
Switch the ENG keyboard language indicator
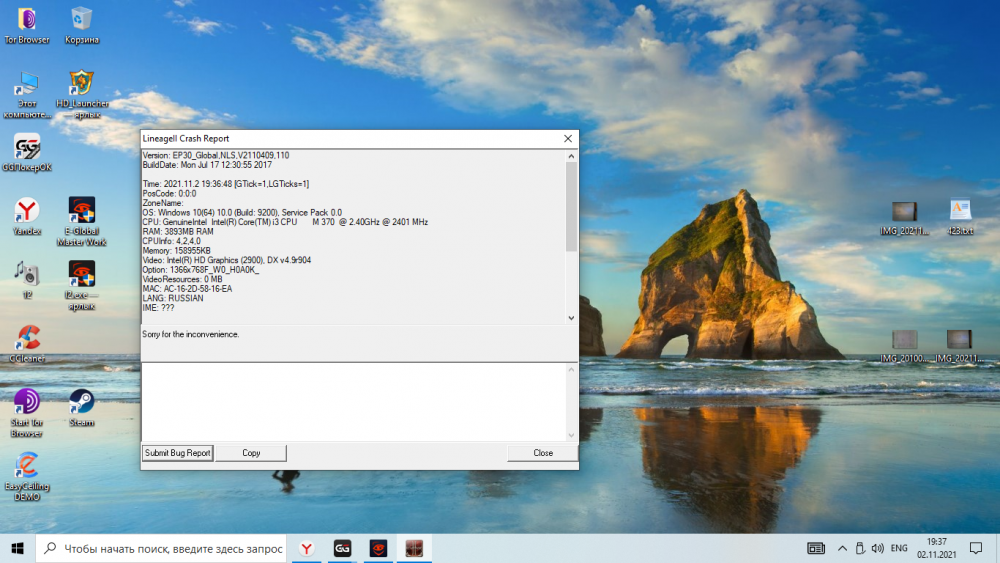tap(899, 548)
